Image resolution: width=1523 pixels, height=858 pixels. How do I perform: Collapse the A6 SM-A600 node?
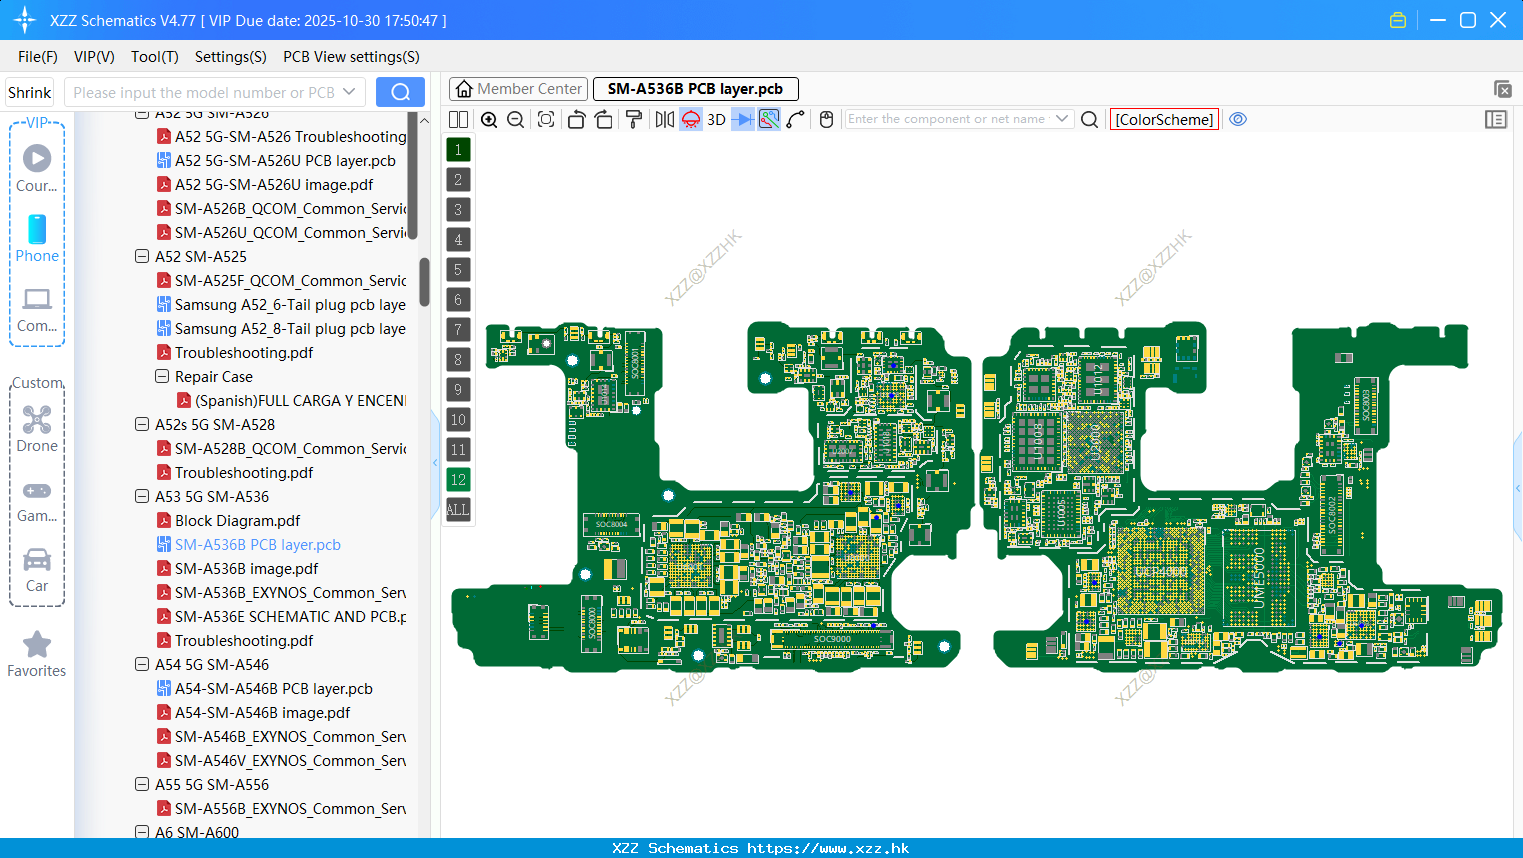142,832
